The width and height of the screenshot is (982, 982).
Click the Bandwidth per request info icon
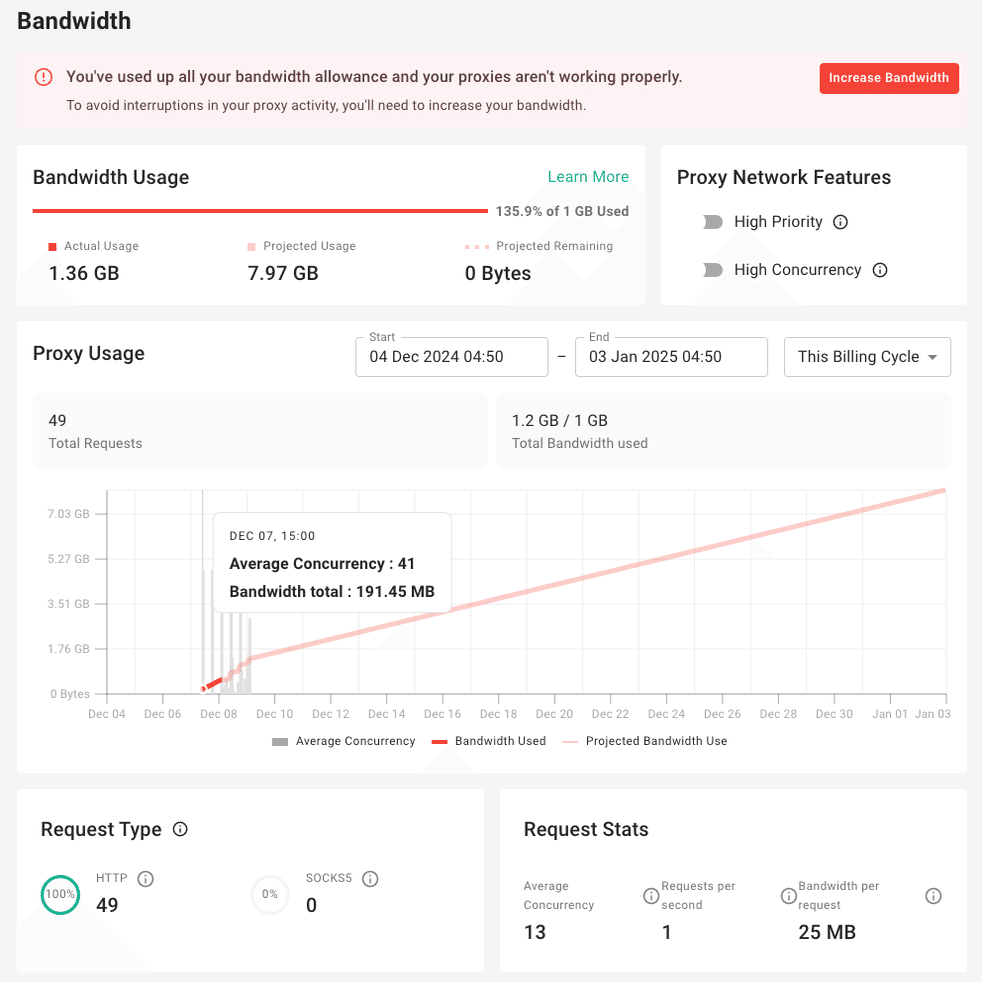point(933,896)
